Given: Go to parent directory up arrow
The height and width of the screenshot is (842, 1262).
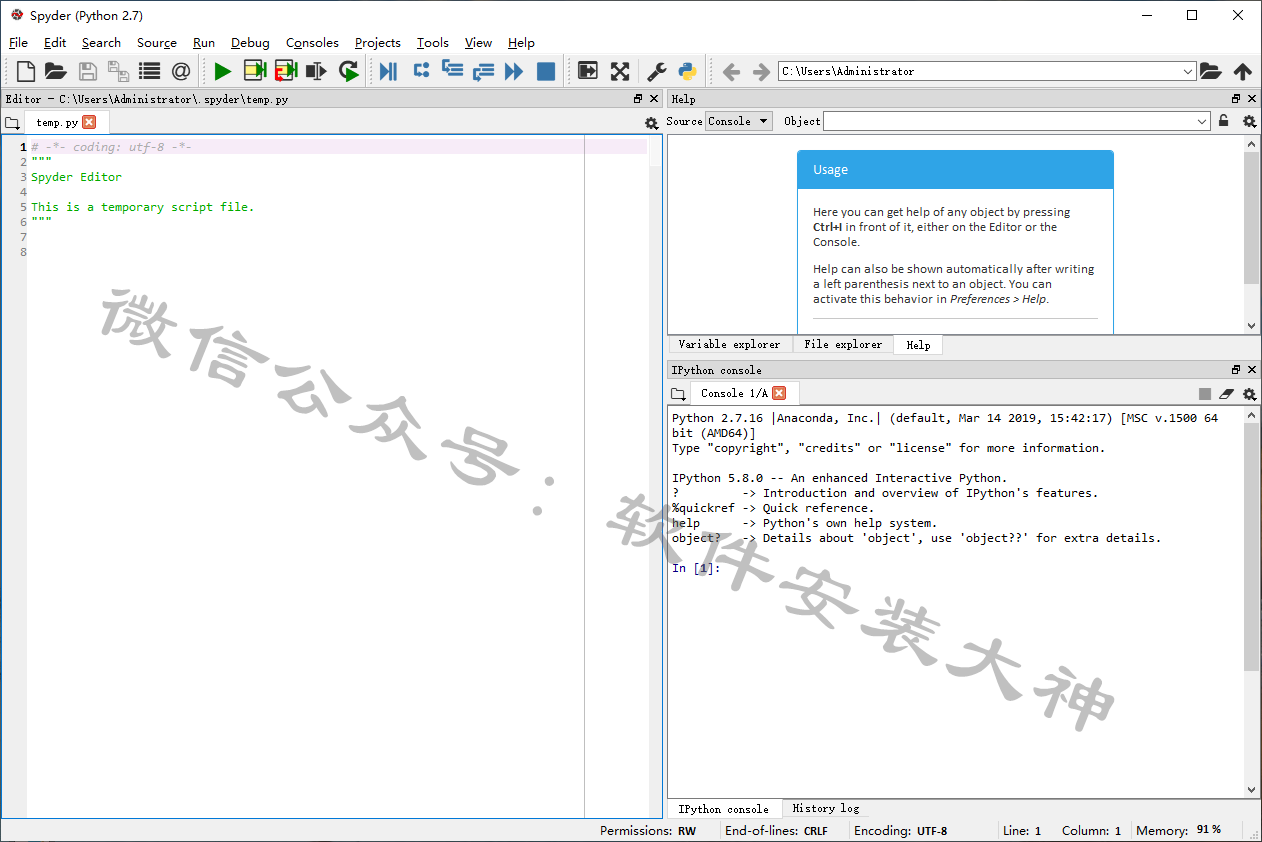Looking at the screenshot, I should coord(1242,71).
